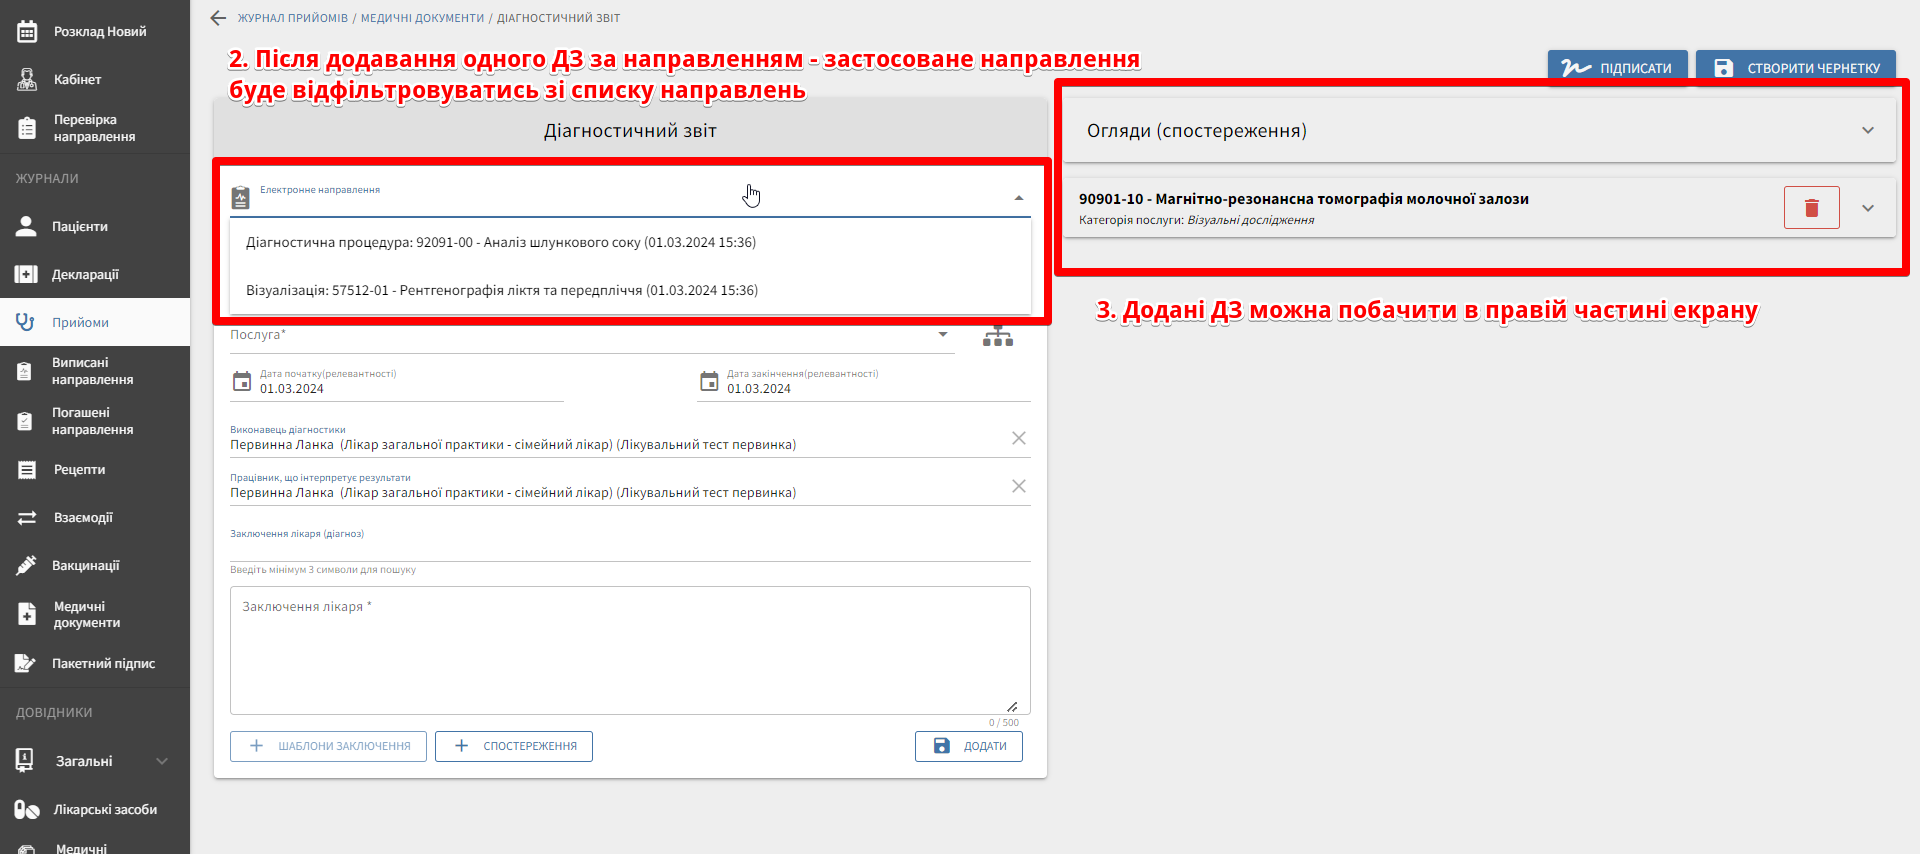The image size is (1920, 854).
Task: Clear the results interpreter employee field
Action: click(1018, 486)
